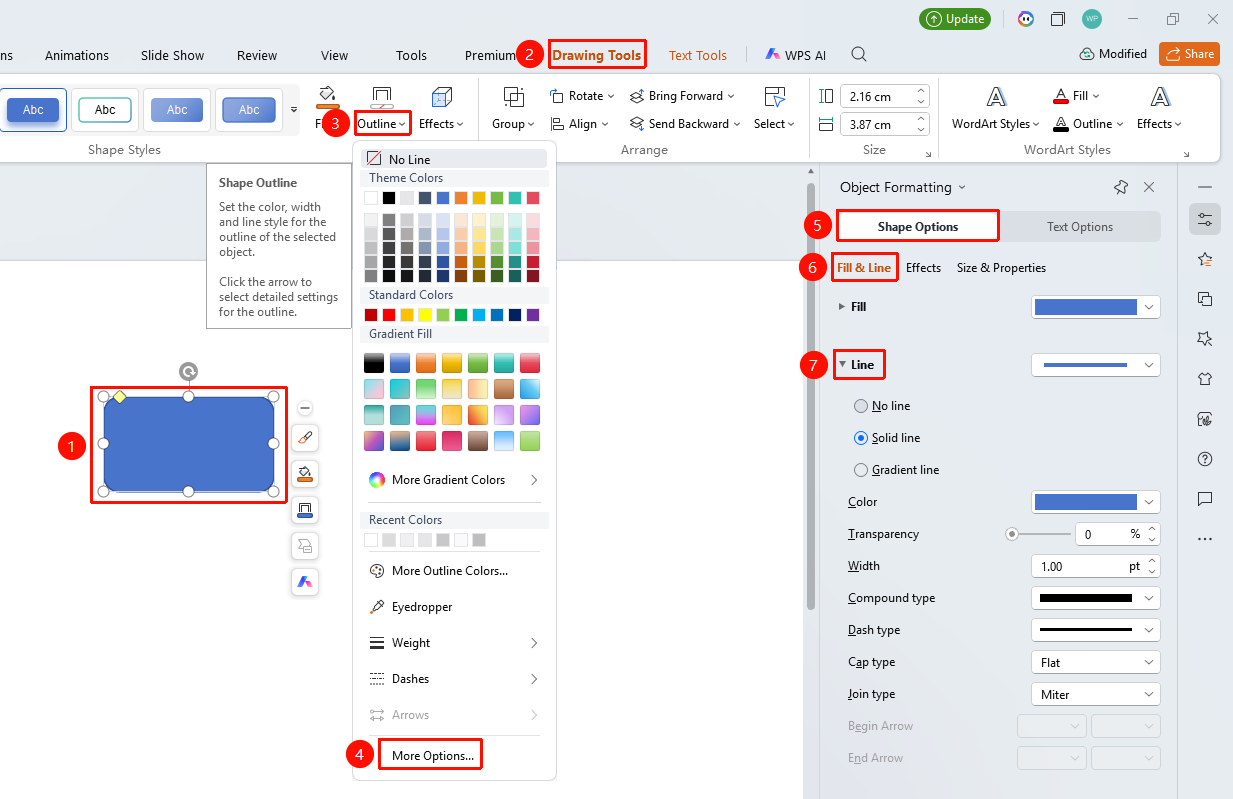Collapse the Line section

tap(842, 365)
